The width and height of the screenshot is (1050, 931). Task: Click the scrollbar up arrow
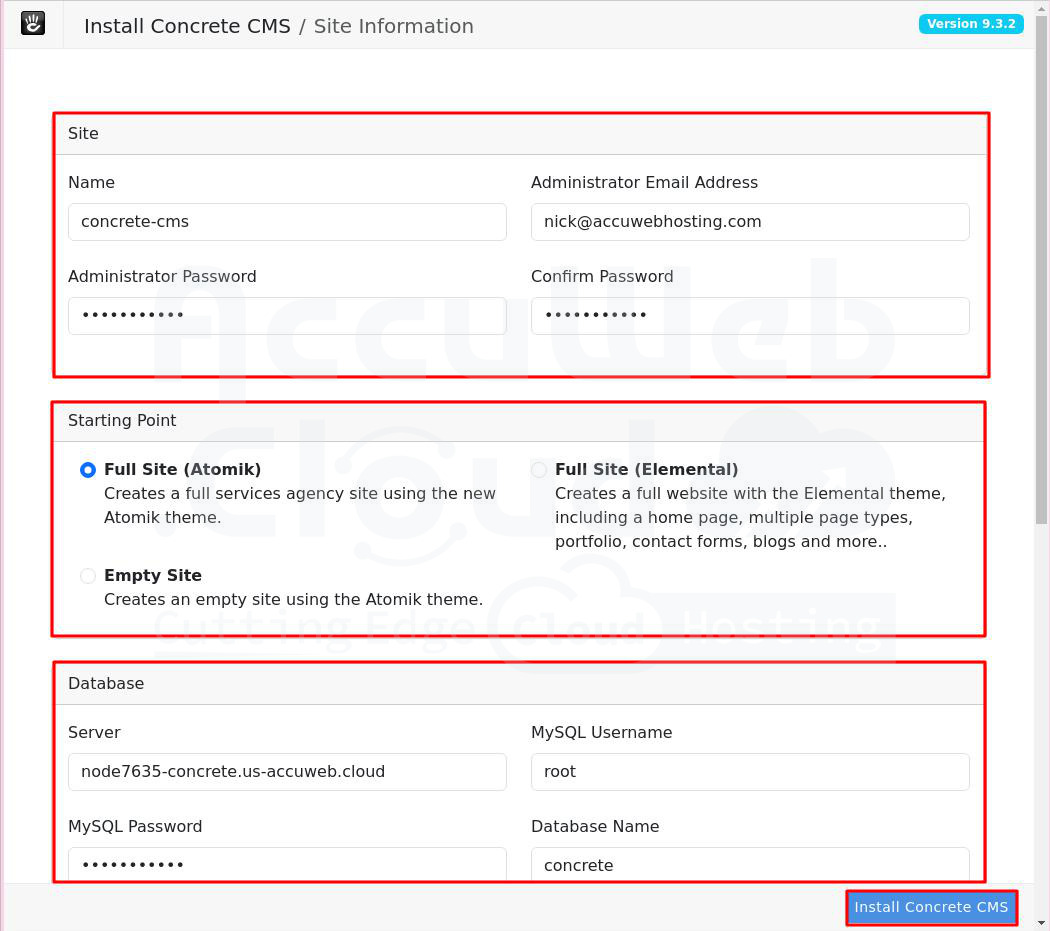pos(1042,8)
